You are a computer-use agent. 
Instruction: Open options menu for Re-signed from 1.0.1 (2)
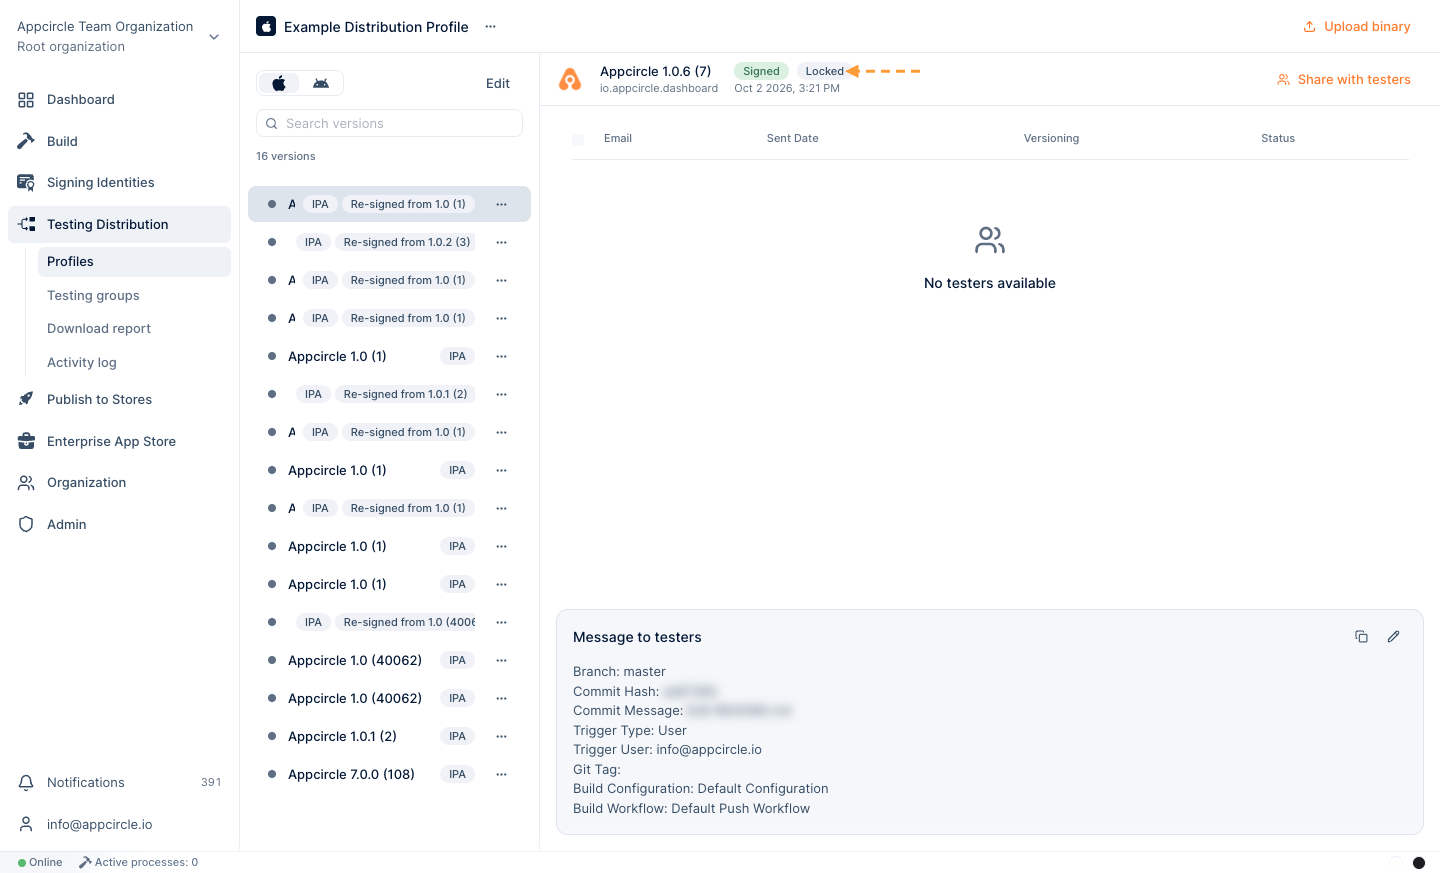point(501,394)
